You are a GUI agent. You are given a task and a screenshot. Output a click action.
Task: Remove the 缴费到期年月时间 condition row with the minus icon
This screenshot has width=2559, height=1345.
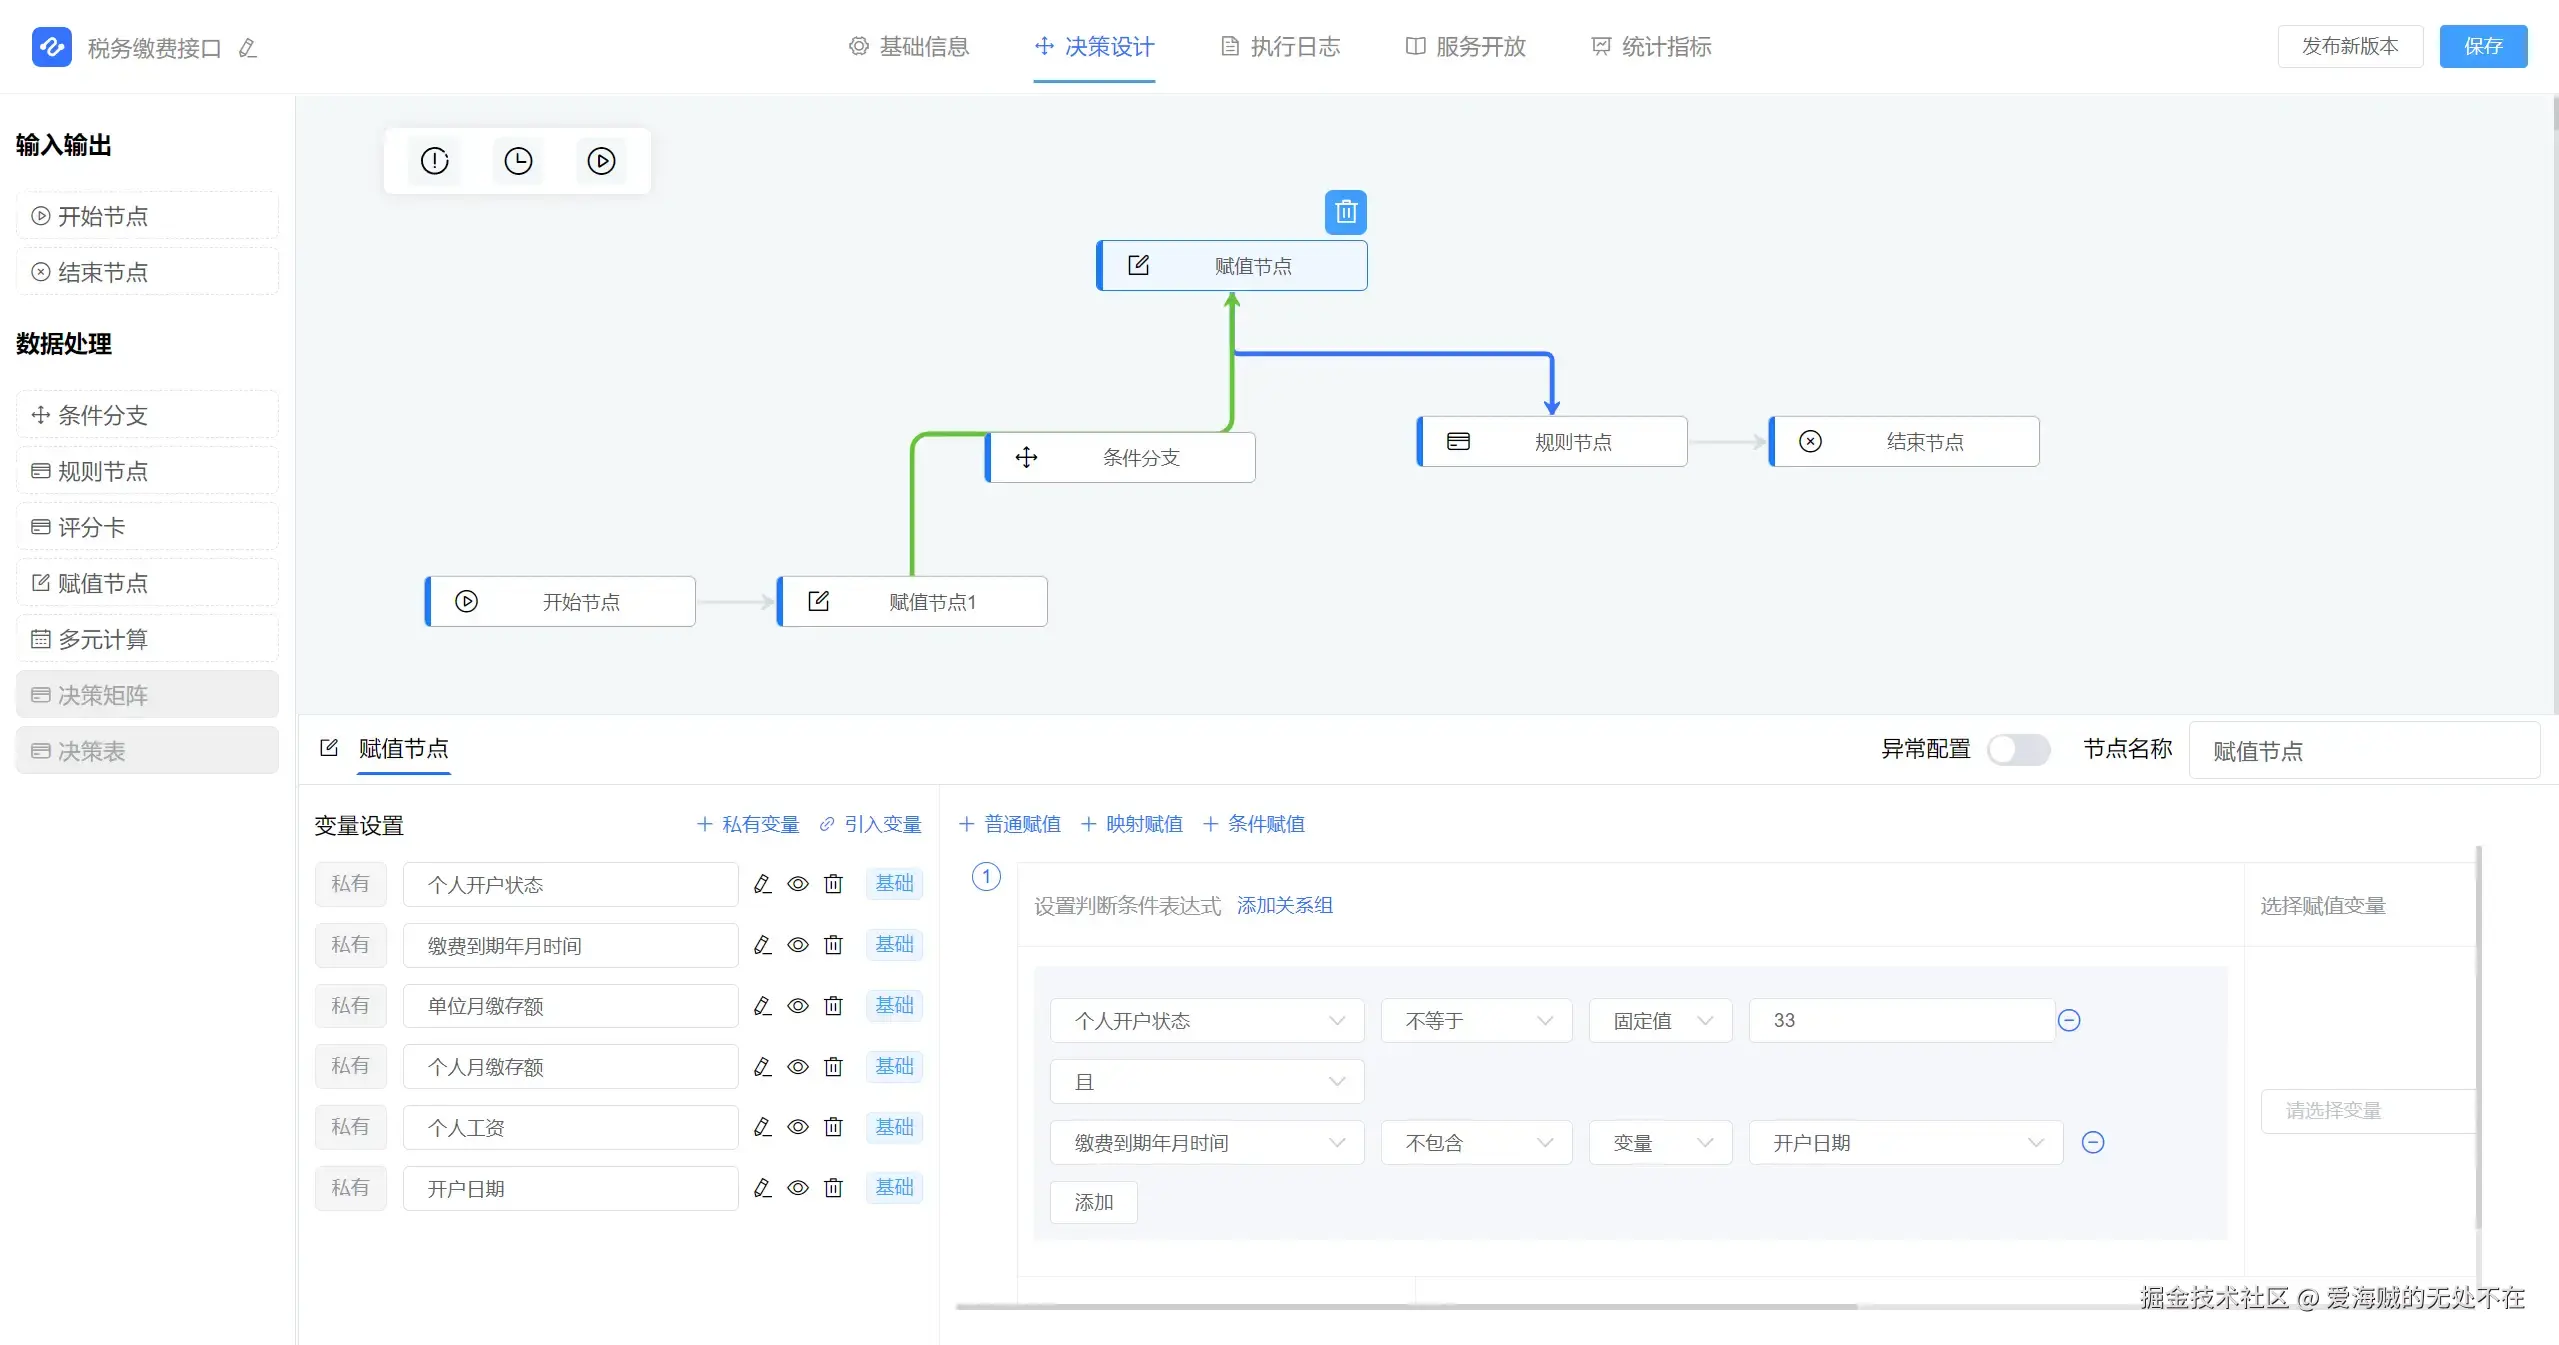point(2092,1142)
